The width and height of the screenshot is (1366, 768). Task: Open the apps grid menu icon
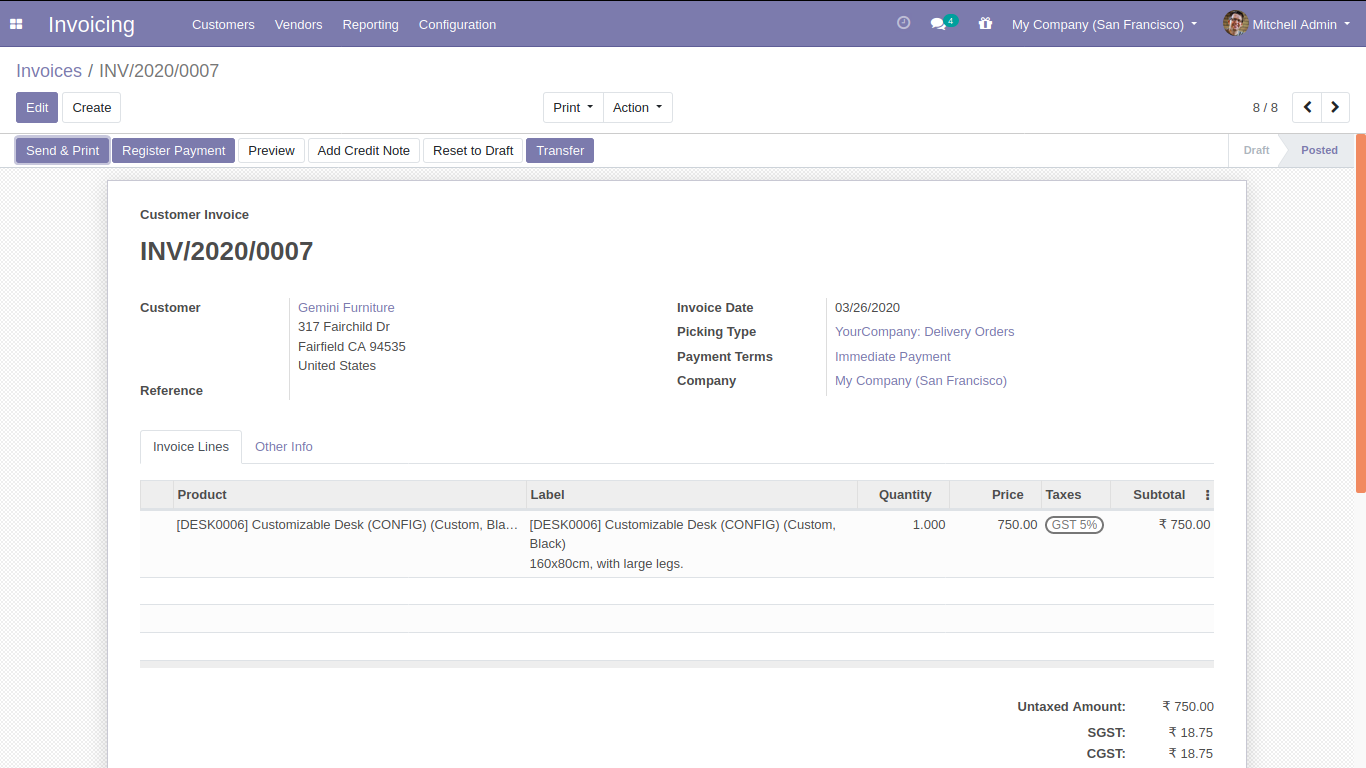tap(16, 24)
